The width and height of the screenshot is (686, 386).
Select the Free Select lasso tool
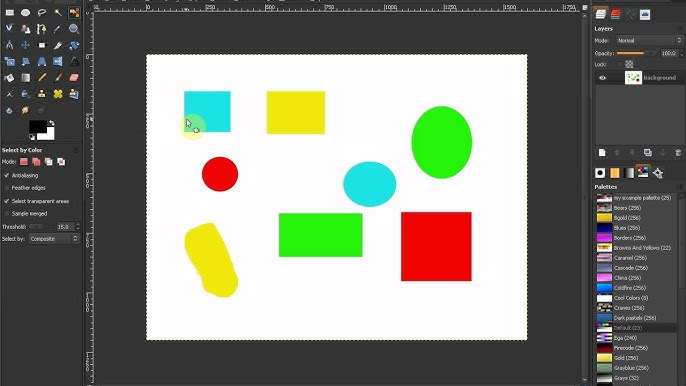pos(42,13)
